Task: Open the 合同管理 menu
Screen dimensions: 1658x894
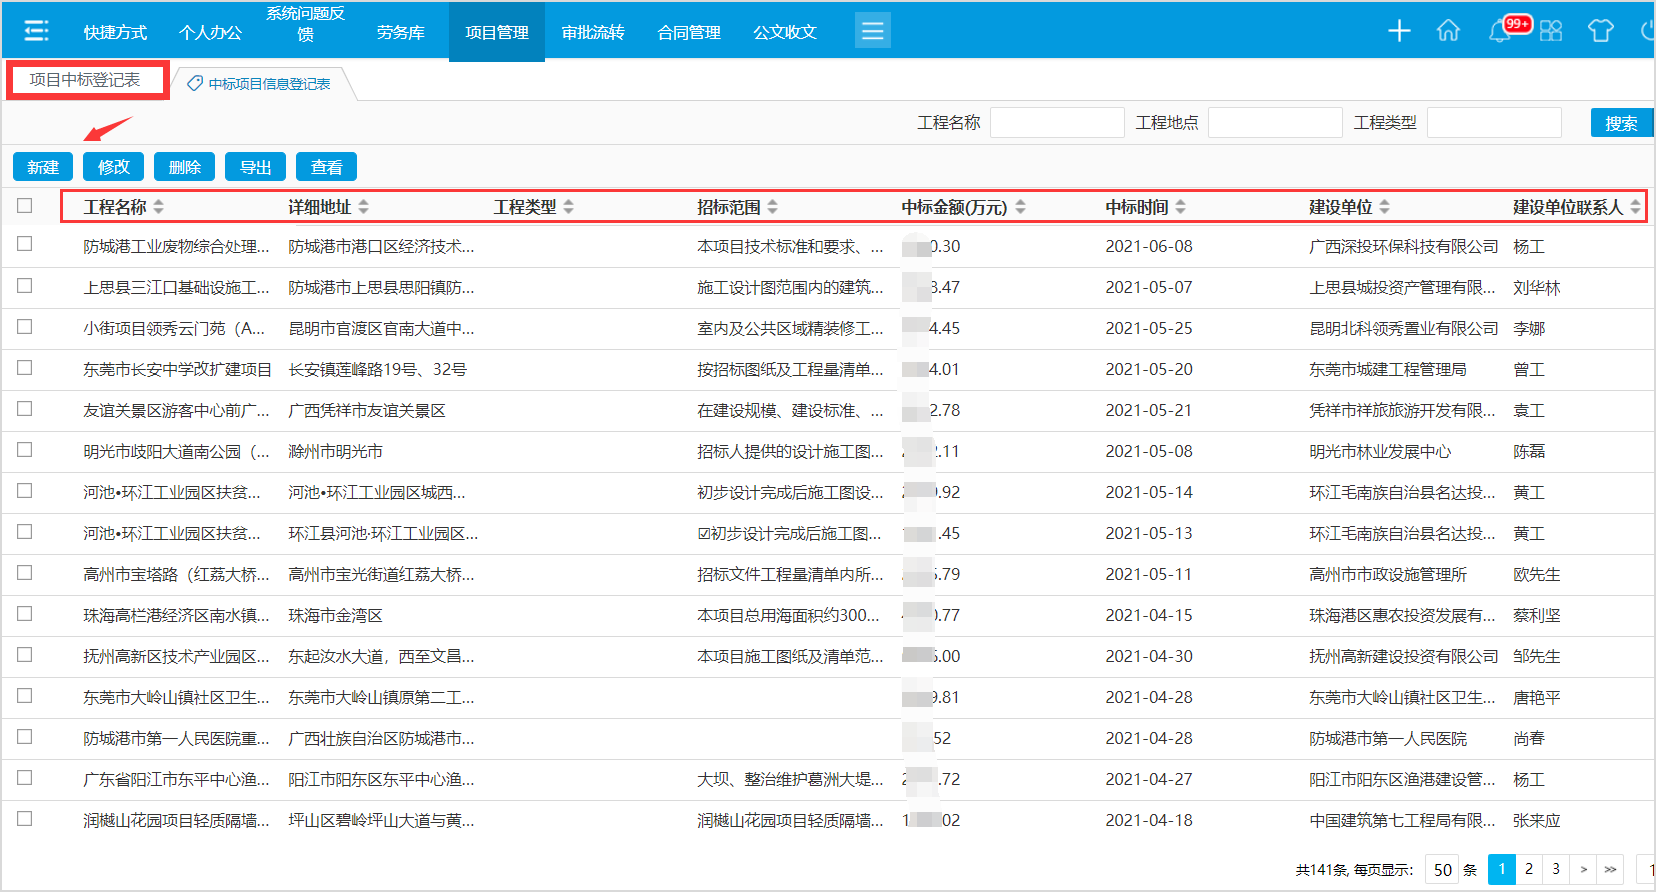Action: coord(689,32)
